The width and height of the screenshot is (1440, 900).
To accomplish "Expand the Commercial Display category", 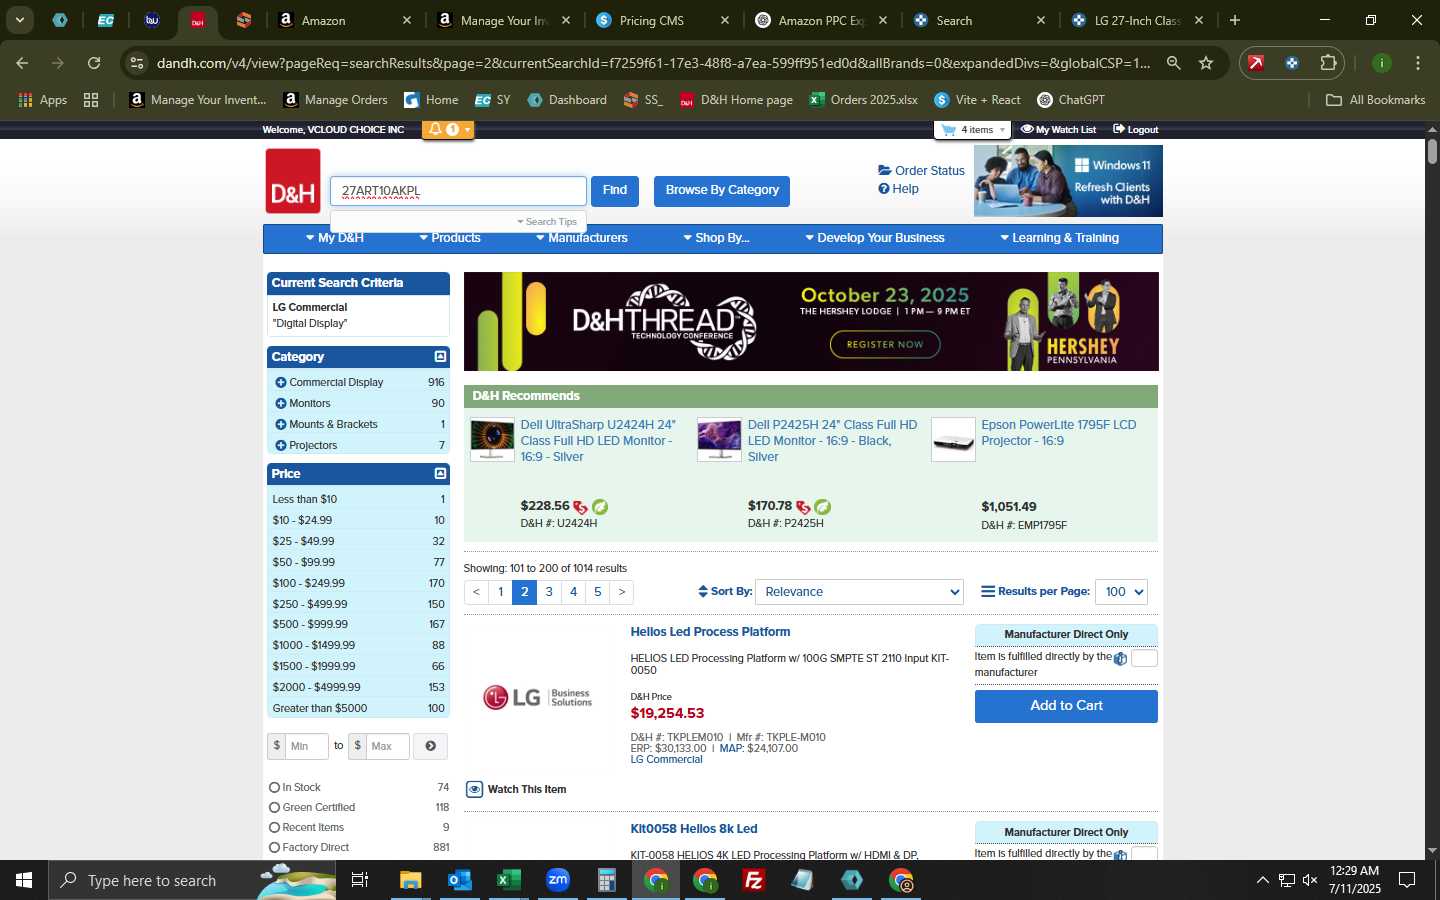I will pyautogui.click(x=281, y=383).
